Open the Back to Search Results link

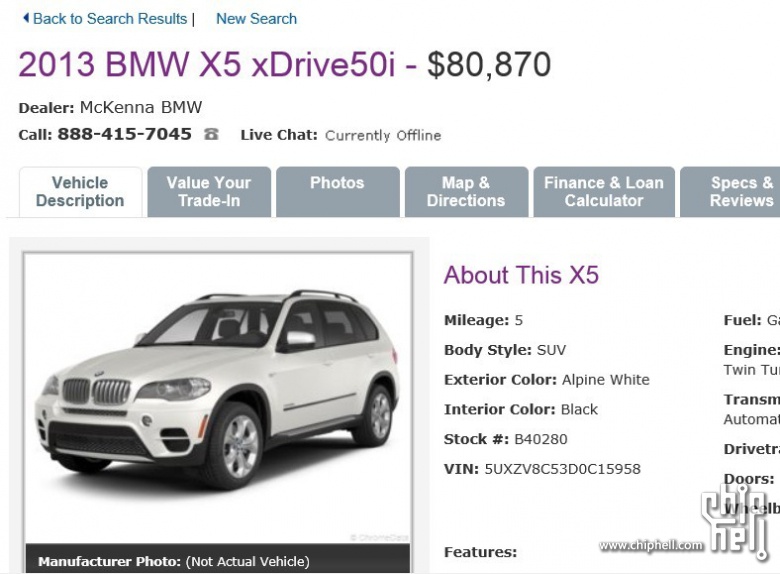click(x=110, y=19)
